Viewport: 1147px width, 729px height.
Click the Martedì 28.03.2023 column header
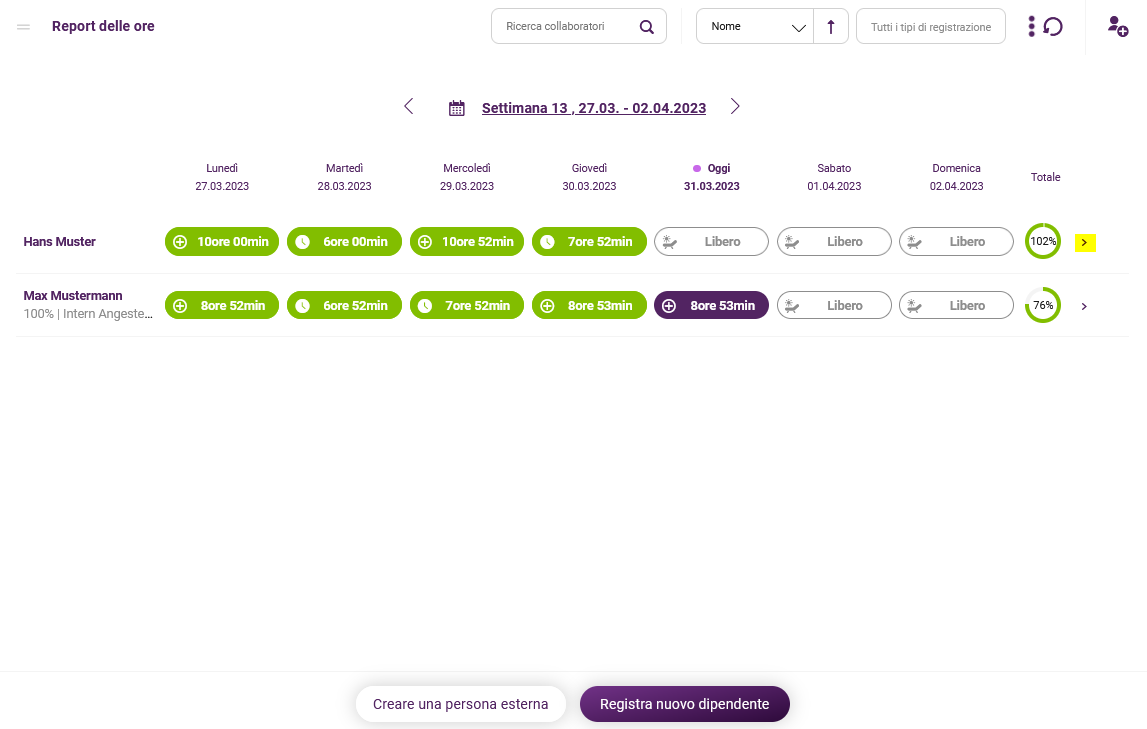345,177
